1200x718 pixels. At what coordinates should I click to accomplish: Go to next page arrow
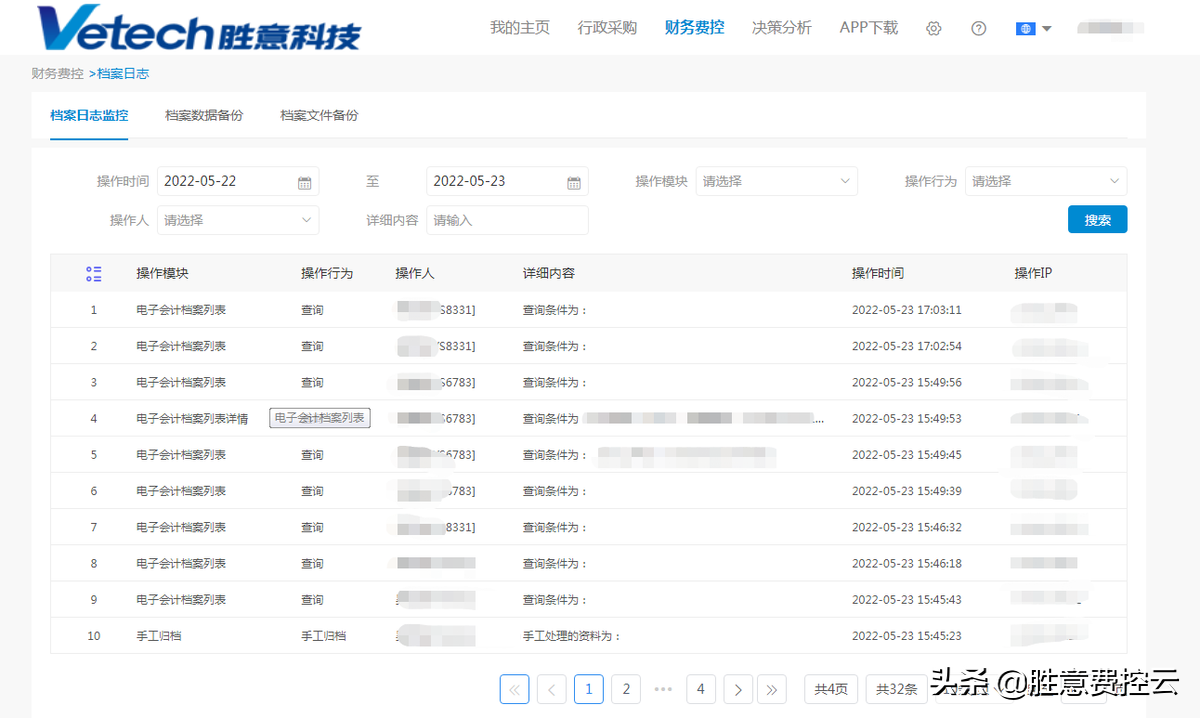[738, 689]
